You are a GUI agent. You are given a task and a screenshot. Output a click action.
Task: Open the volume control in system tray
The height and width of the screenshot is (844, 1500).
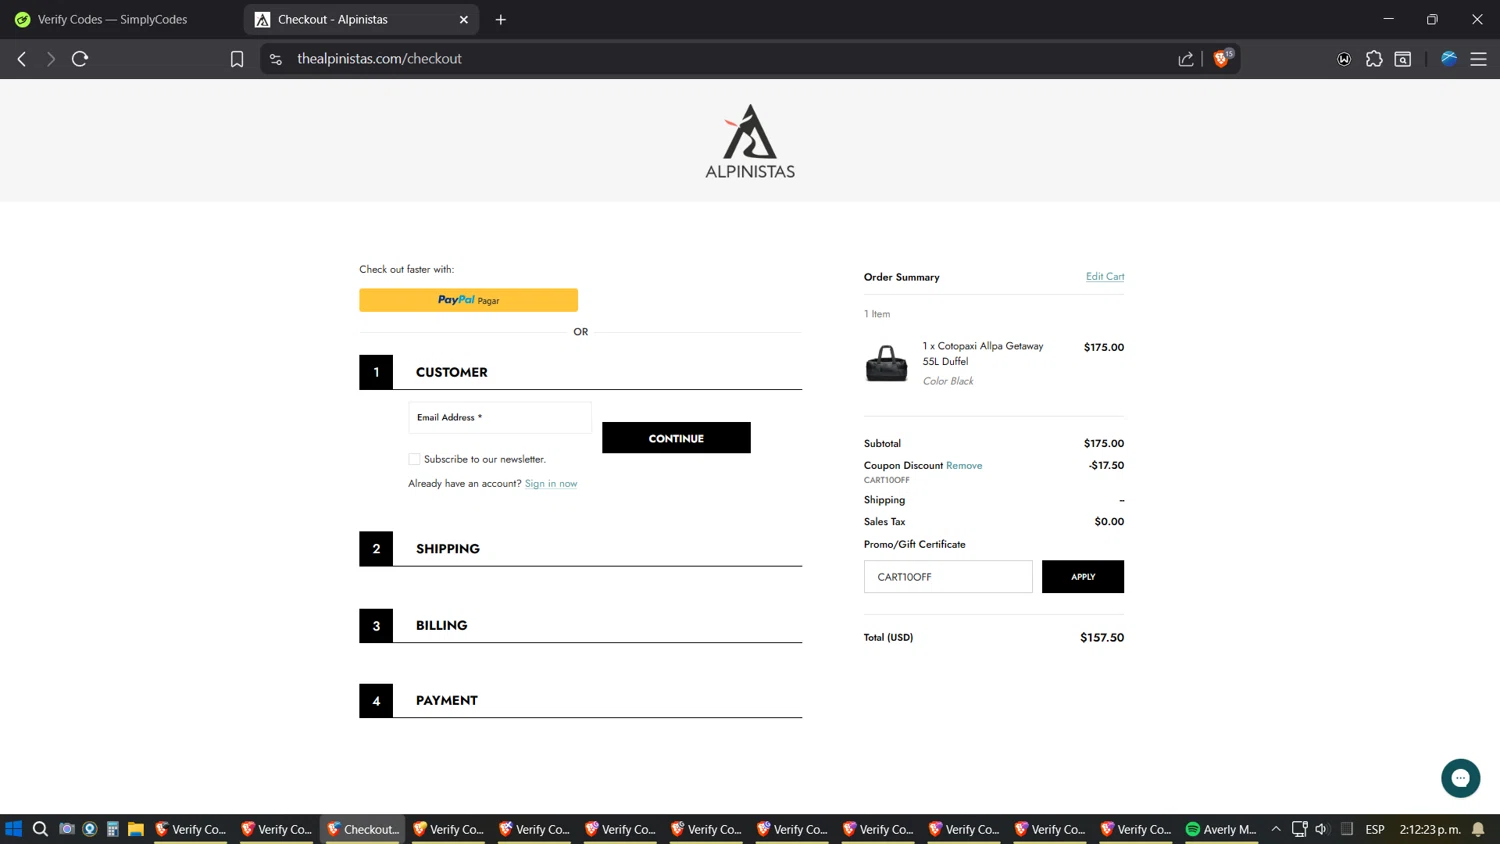pyautogui.click(x=1322, y=829)
